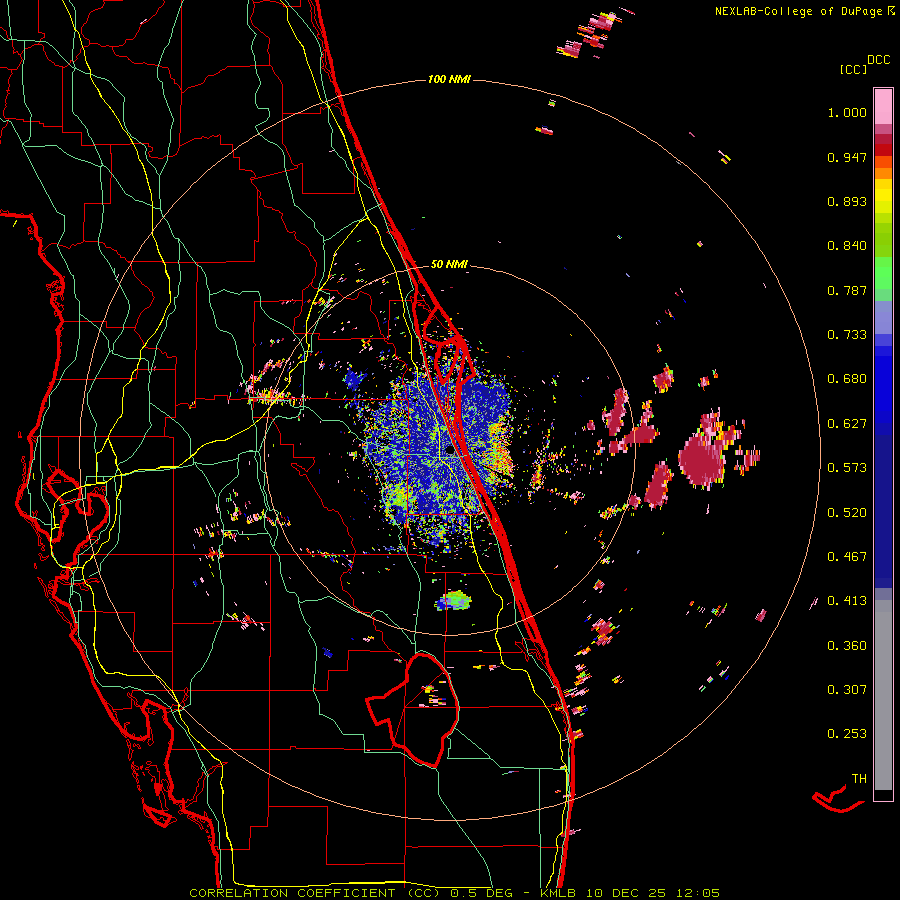The height and width of the screenshot is (900, 900).
Task: Select the 0.680 legend value
Action: (x=847, y=379)
